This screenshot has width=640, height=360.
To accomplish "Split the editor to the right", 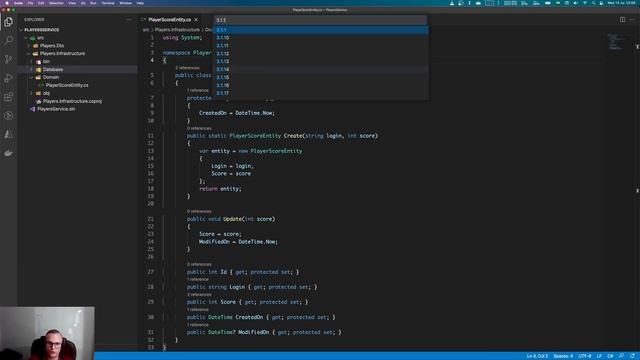I will [x=622, y=19].
